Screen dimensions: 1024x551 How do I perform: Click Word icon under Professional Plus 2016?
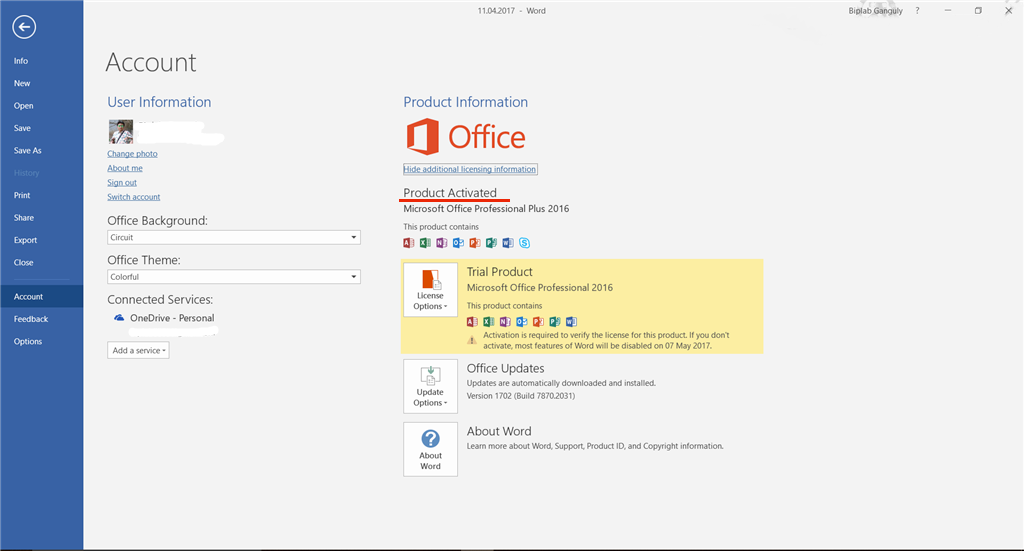[507, 243]
